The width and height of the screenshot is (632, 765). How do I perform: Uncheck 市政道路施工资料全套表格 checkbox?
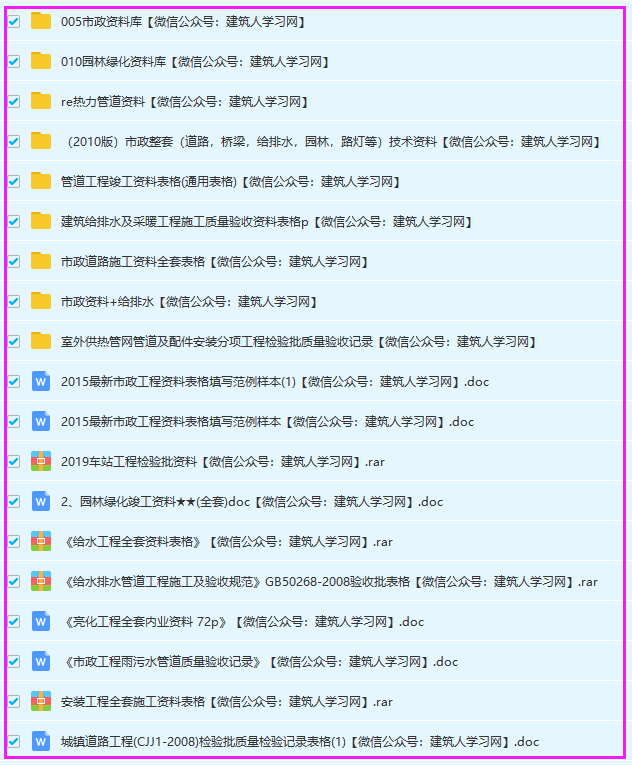click(14, 262)
